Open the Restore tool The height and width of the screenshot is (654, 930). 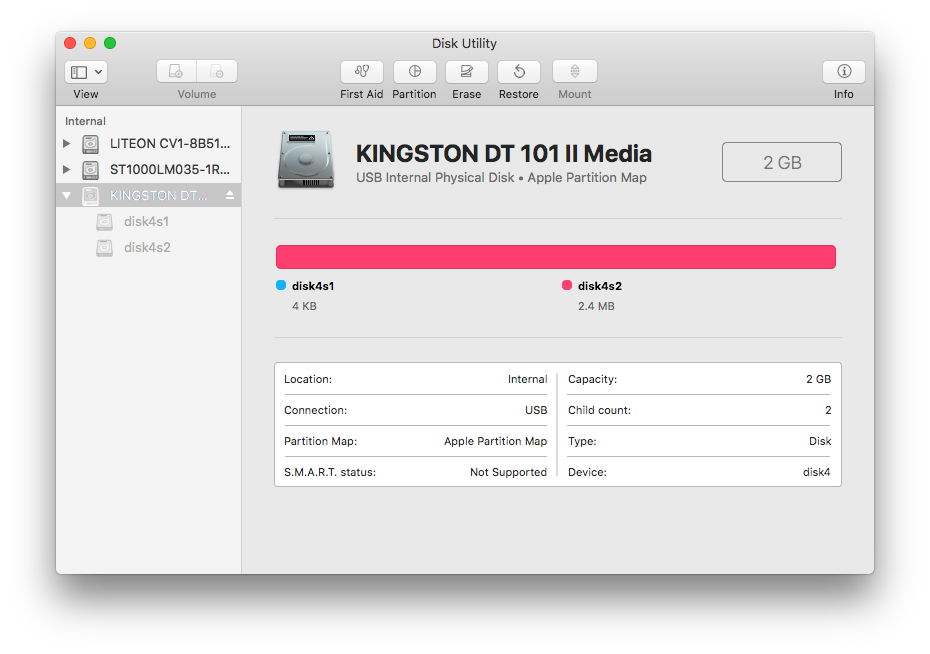point(518,72)
